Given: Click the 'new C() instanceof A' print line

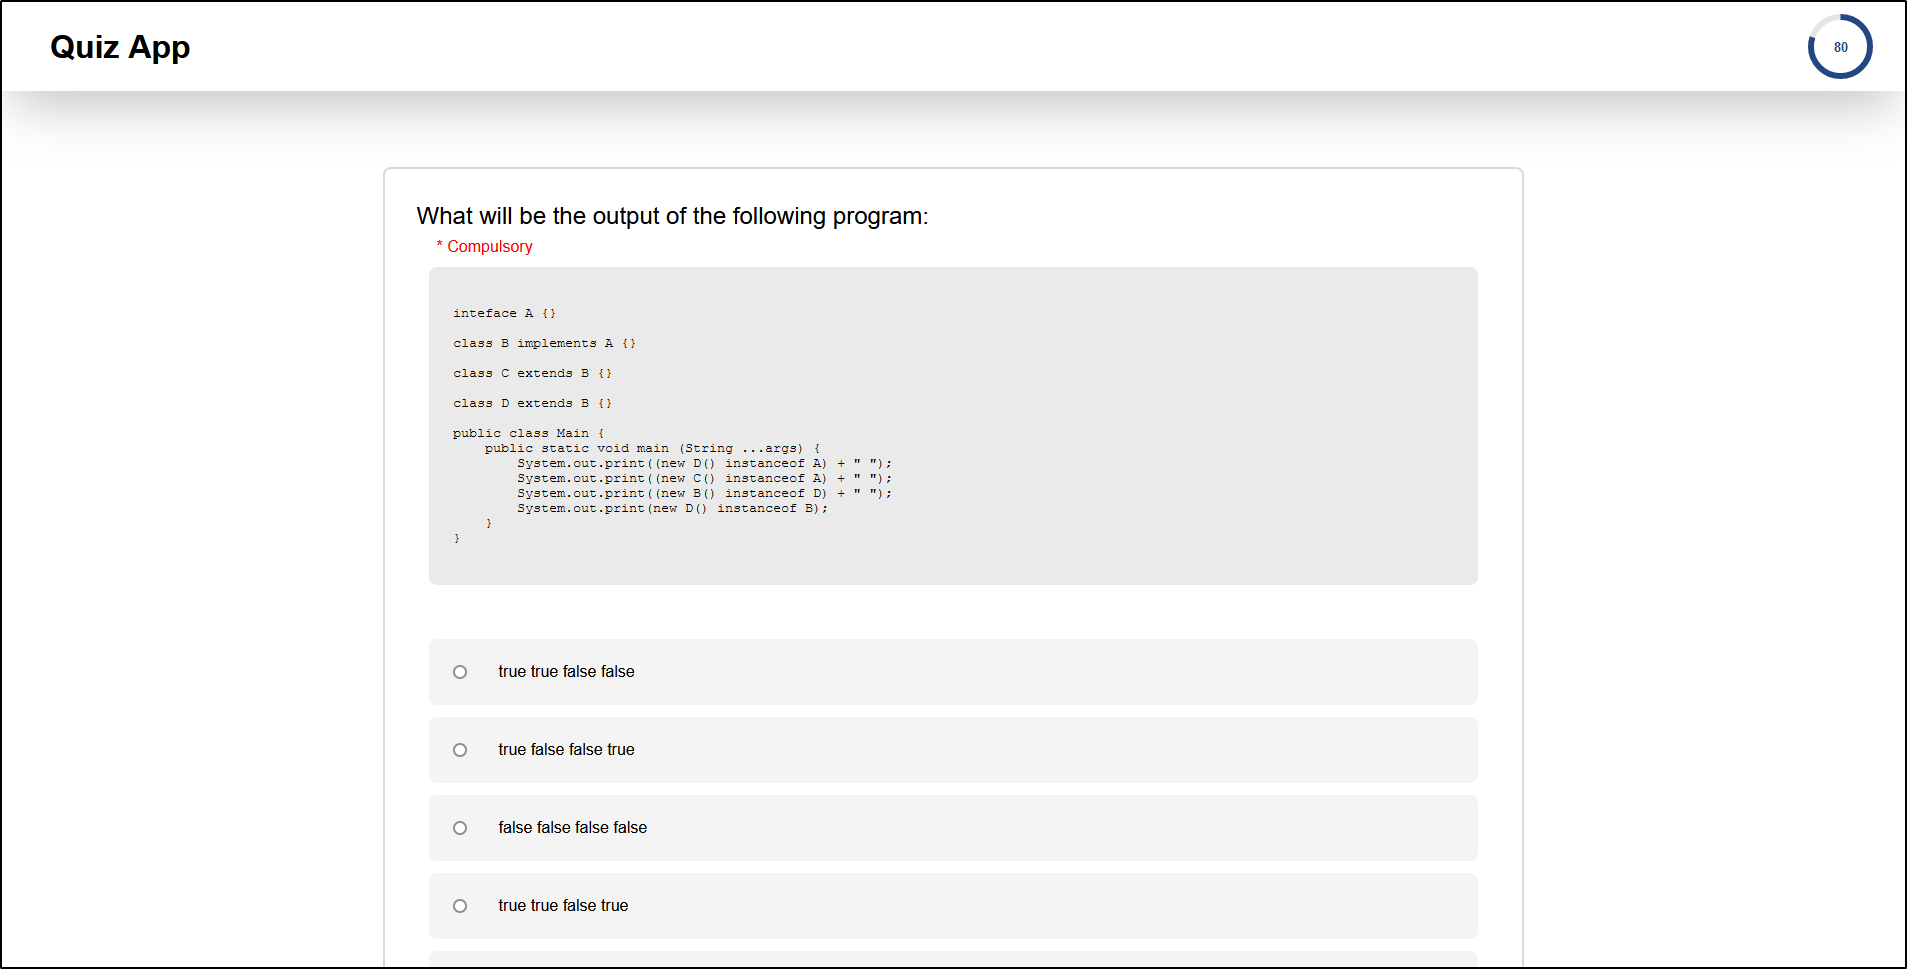Looking at the screenshot, I should 704,478.
